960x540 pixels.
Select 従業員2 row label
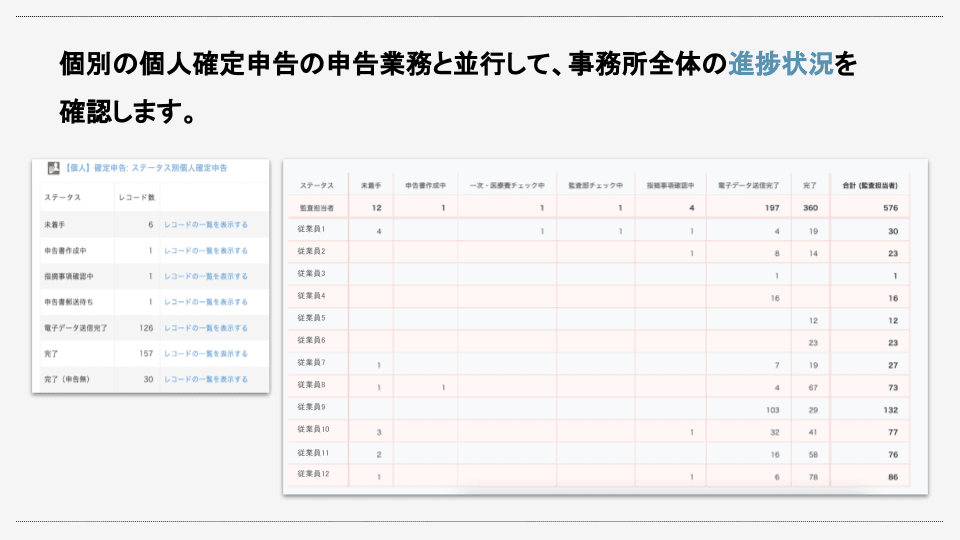[x=312, y=251]
